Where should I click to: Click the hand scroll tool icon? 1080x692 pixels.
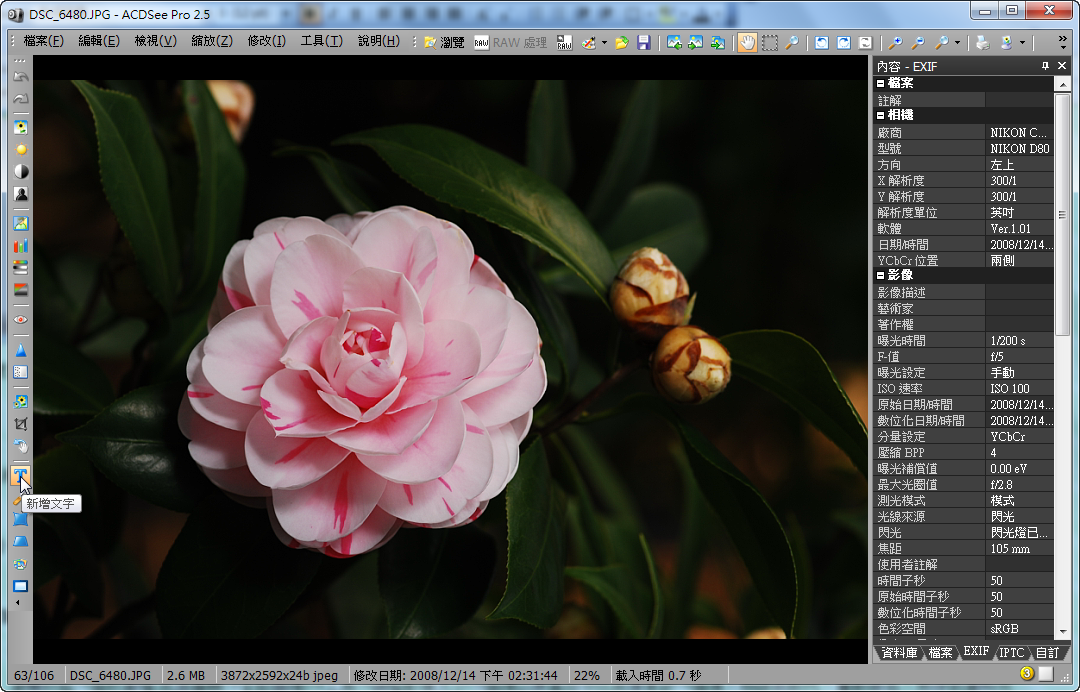pyautogui.click(x=746, y=42)
